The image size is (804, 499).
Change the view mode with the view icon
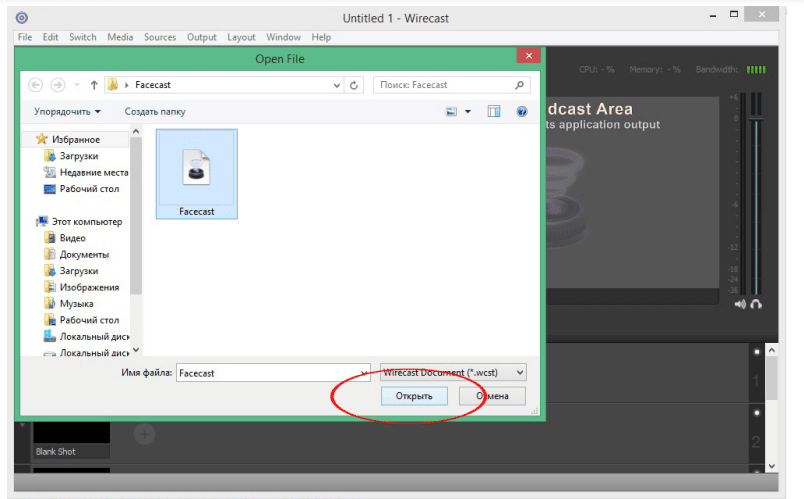click(x=451, y=111)
